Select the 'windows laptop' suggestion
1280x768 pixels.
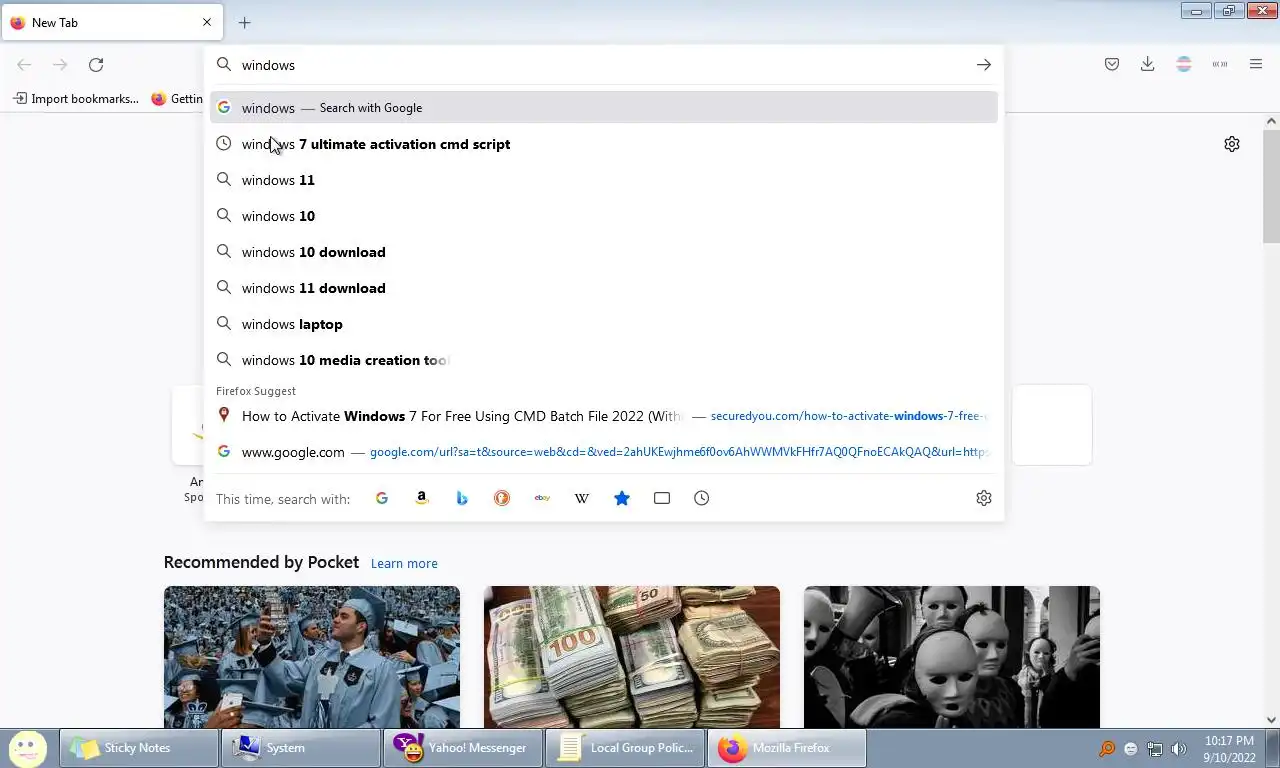(x=604, y=324)
